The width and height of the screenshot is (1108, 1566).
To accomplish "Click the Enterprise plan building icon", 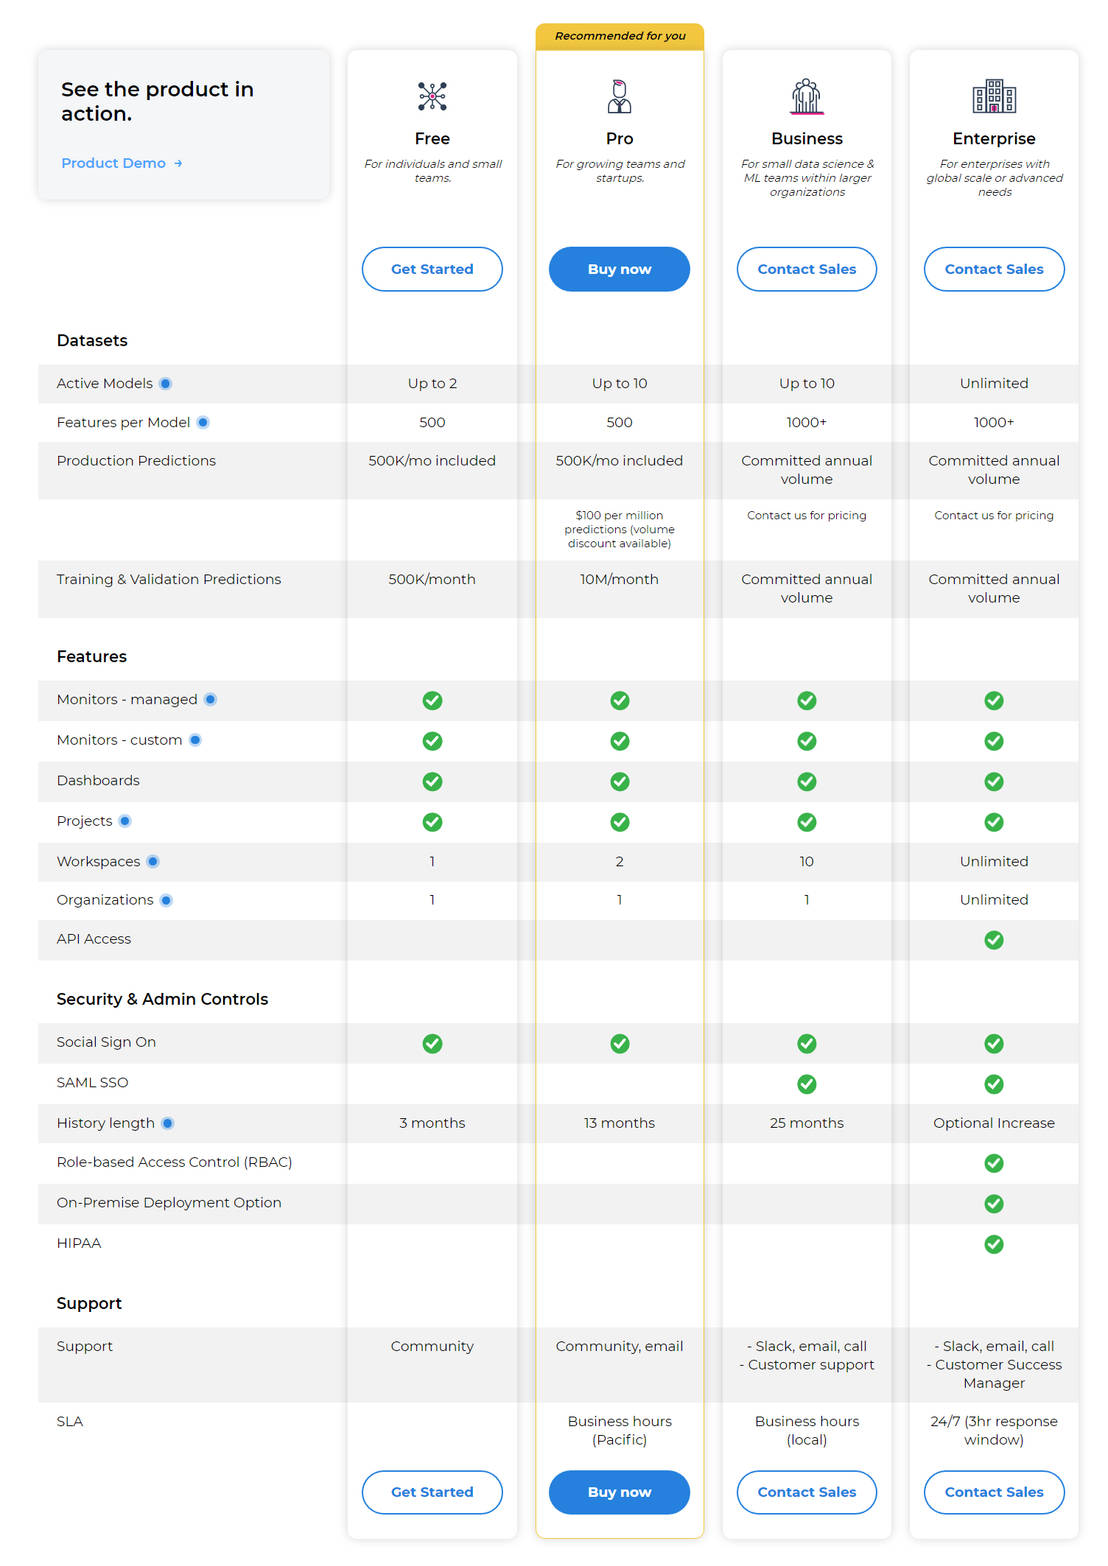I will coord(994,96).
